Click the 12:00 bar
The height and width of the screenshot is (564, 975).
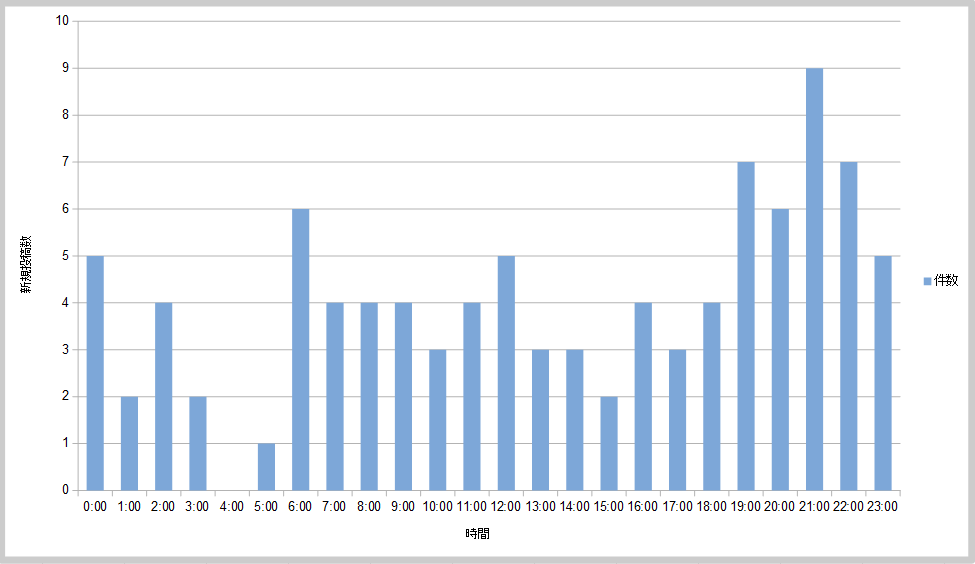pyautogui.click(x=506, y=373)
